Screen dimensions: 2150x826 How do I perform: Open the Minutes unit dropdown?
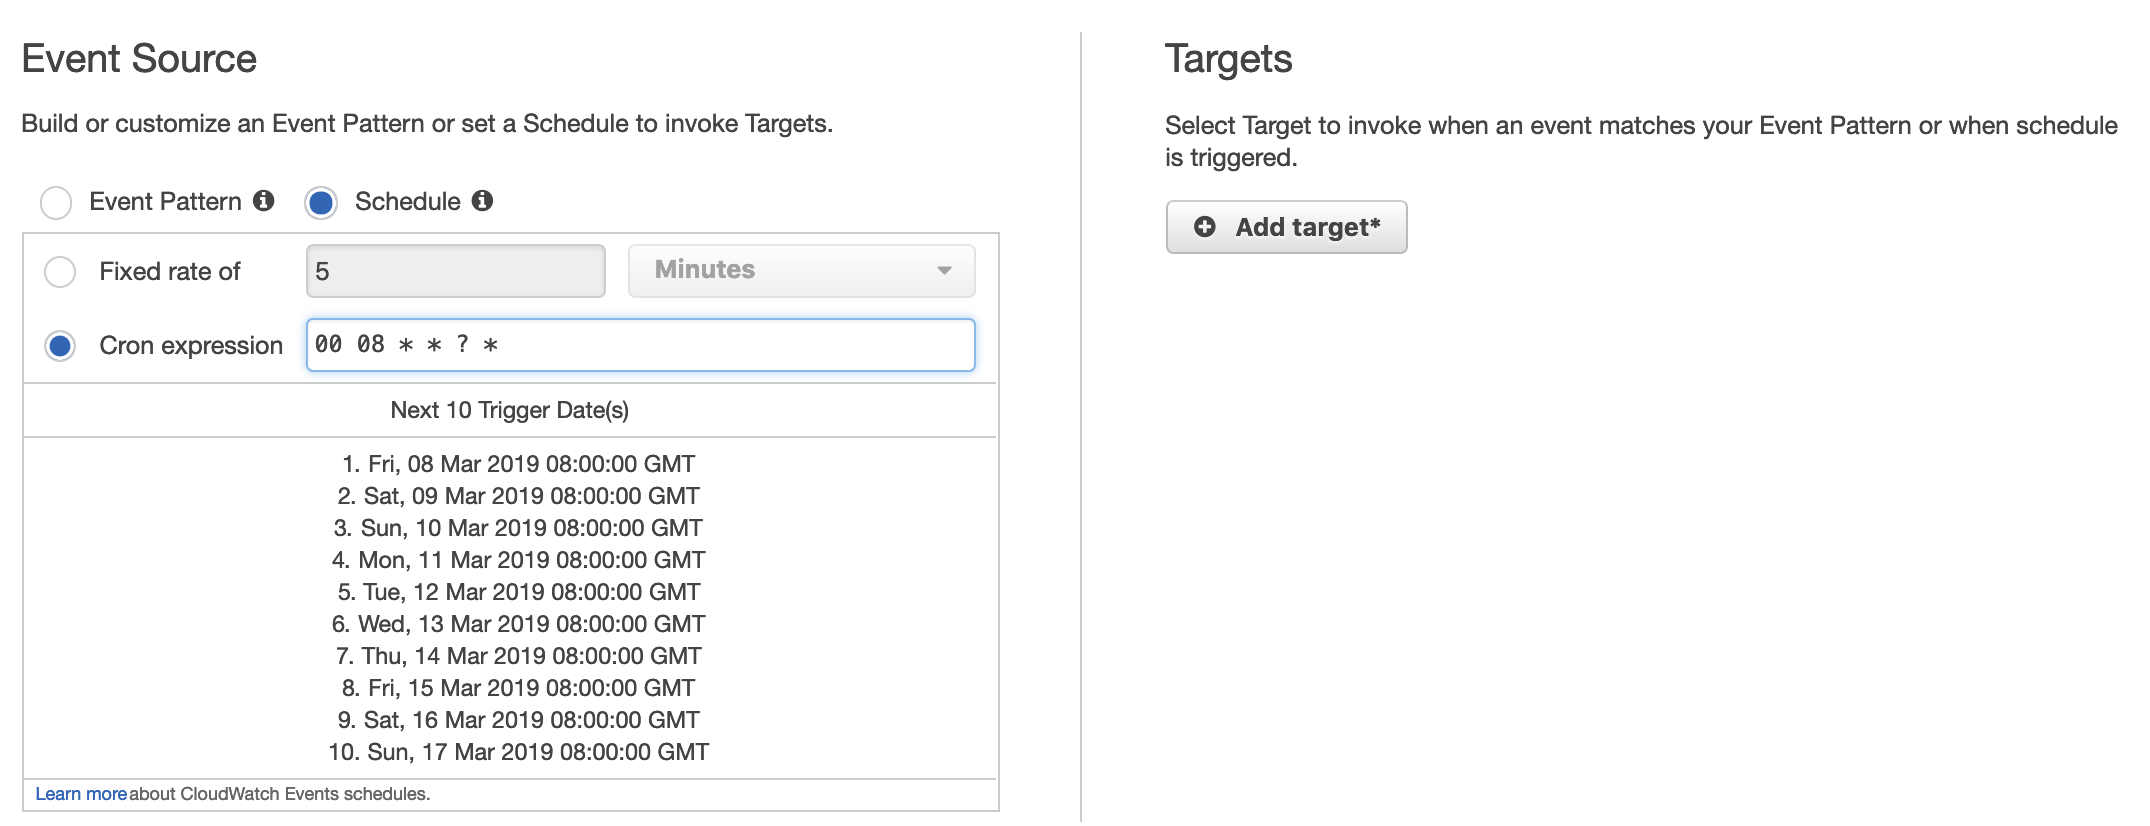[x=801, y=271]
